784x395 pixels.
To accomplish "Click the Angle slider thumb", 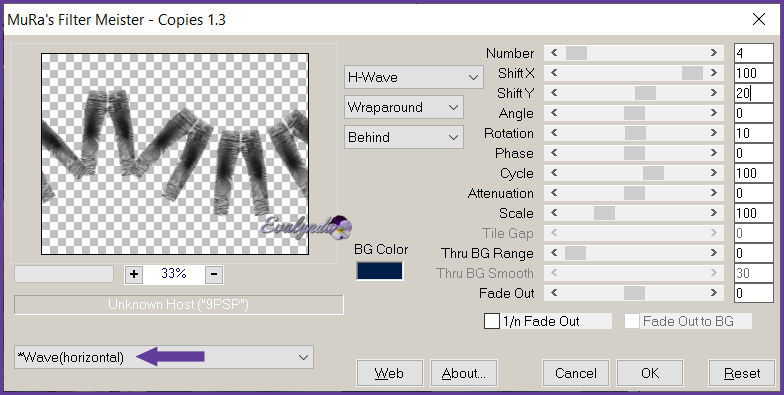I will (634, 113).
